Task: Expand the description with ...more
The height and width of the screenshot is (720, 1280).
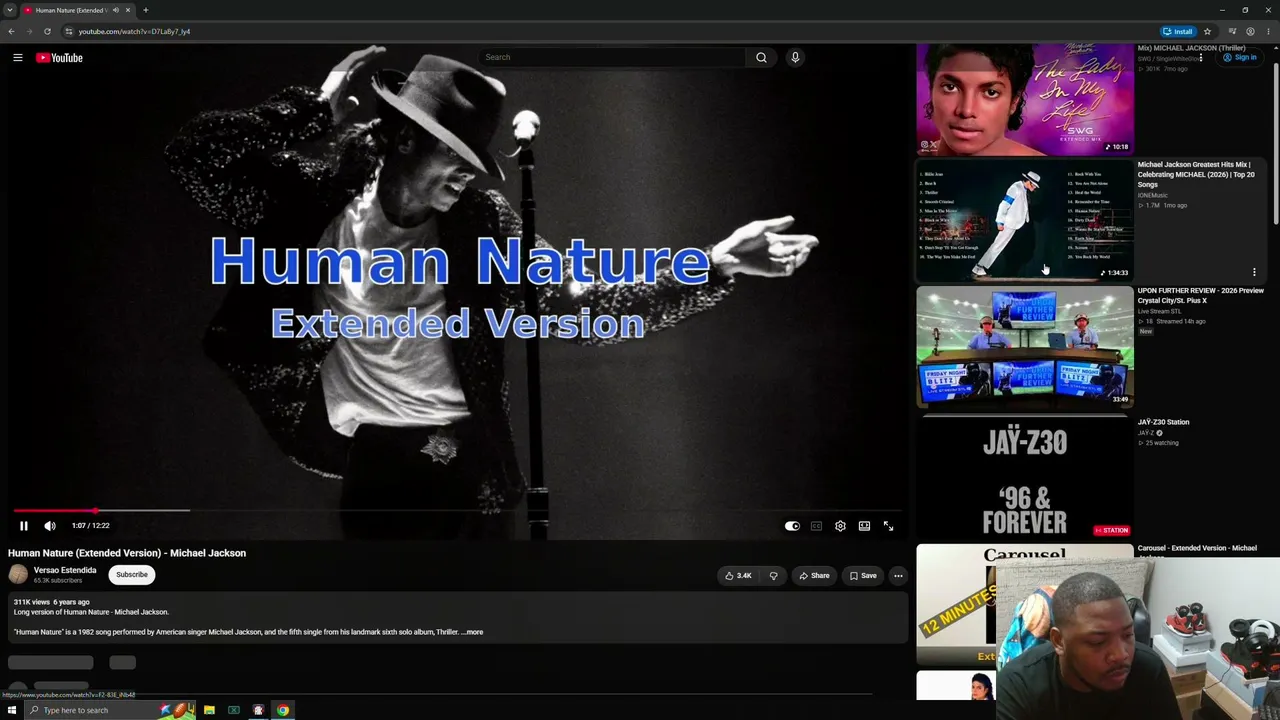Action: tap(473, 632)
